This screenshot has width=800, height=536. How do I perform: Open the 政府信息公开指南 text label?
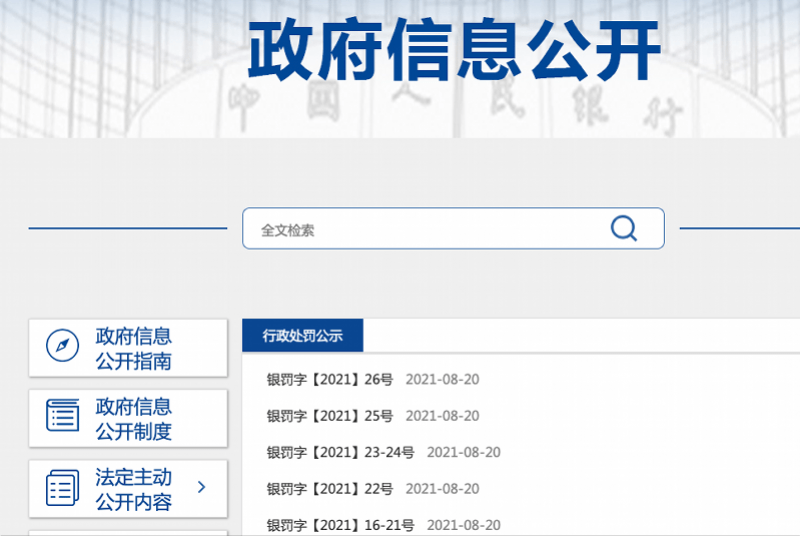pyautogui.click(x=133, y=348)
